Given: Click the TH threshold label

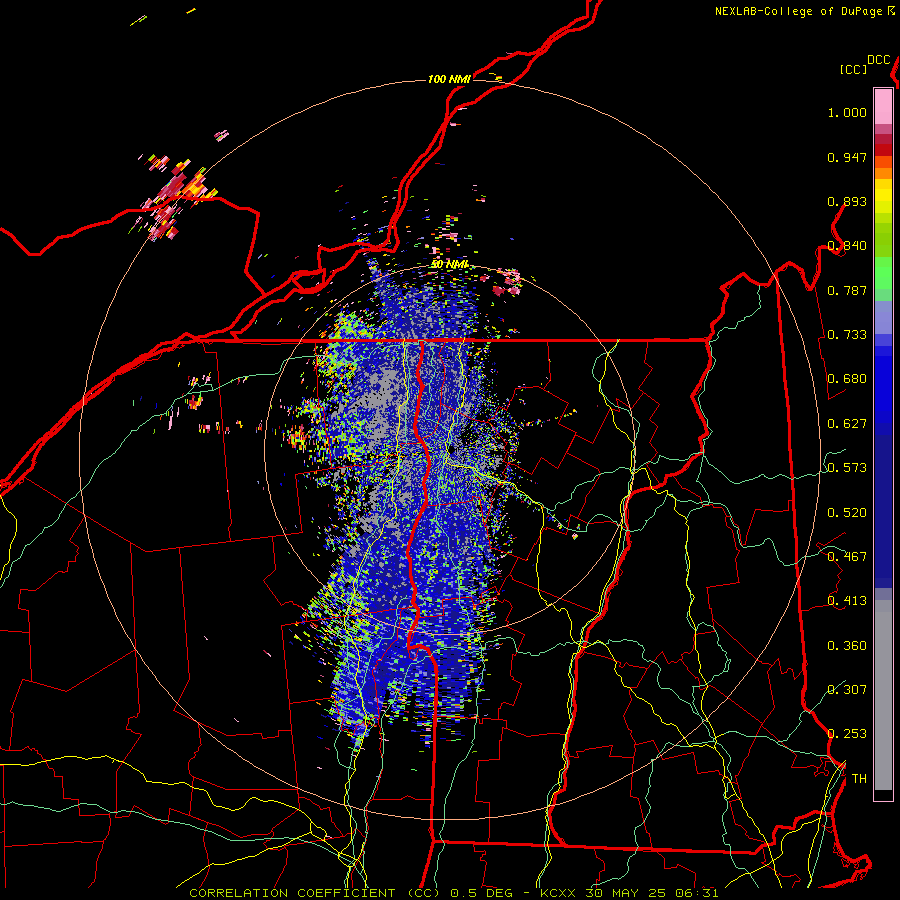Looking at the screenshot, I should 859,778.
